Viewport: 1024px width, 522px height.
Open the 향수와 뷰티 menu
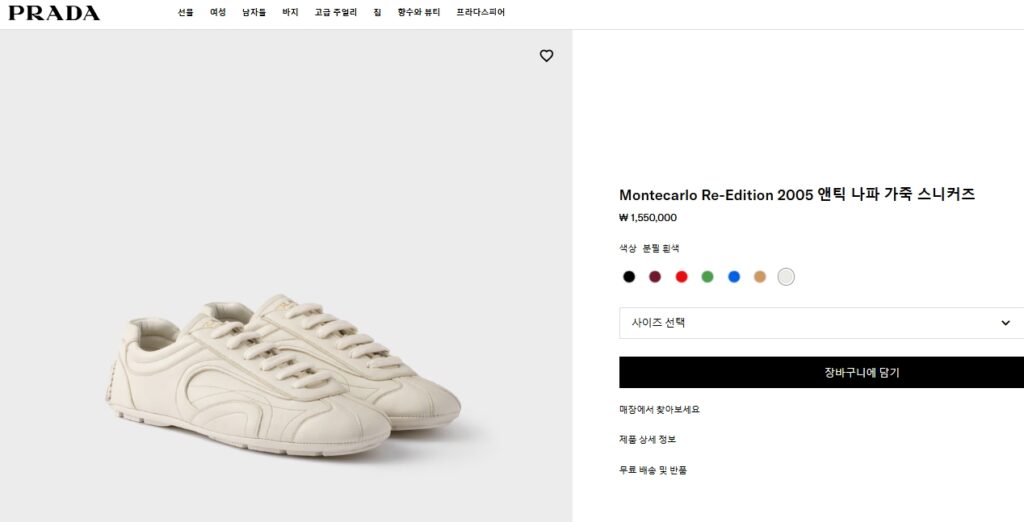(419, 13)
